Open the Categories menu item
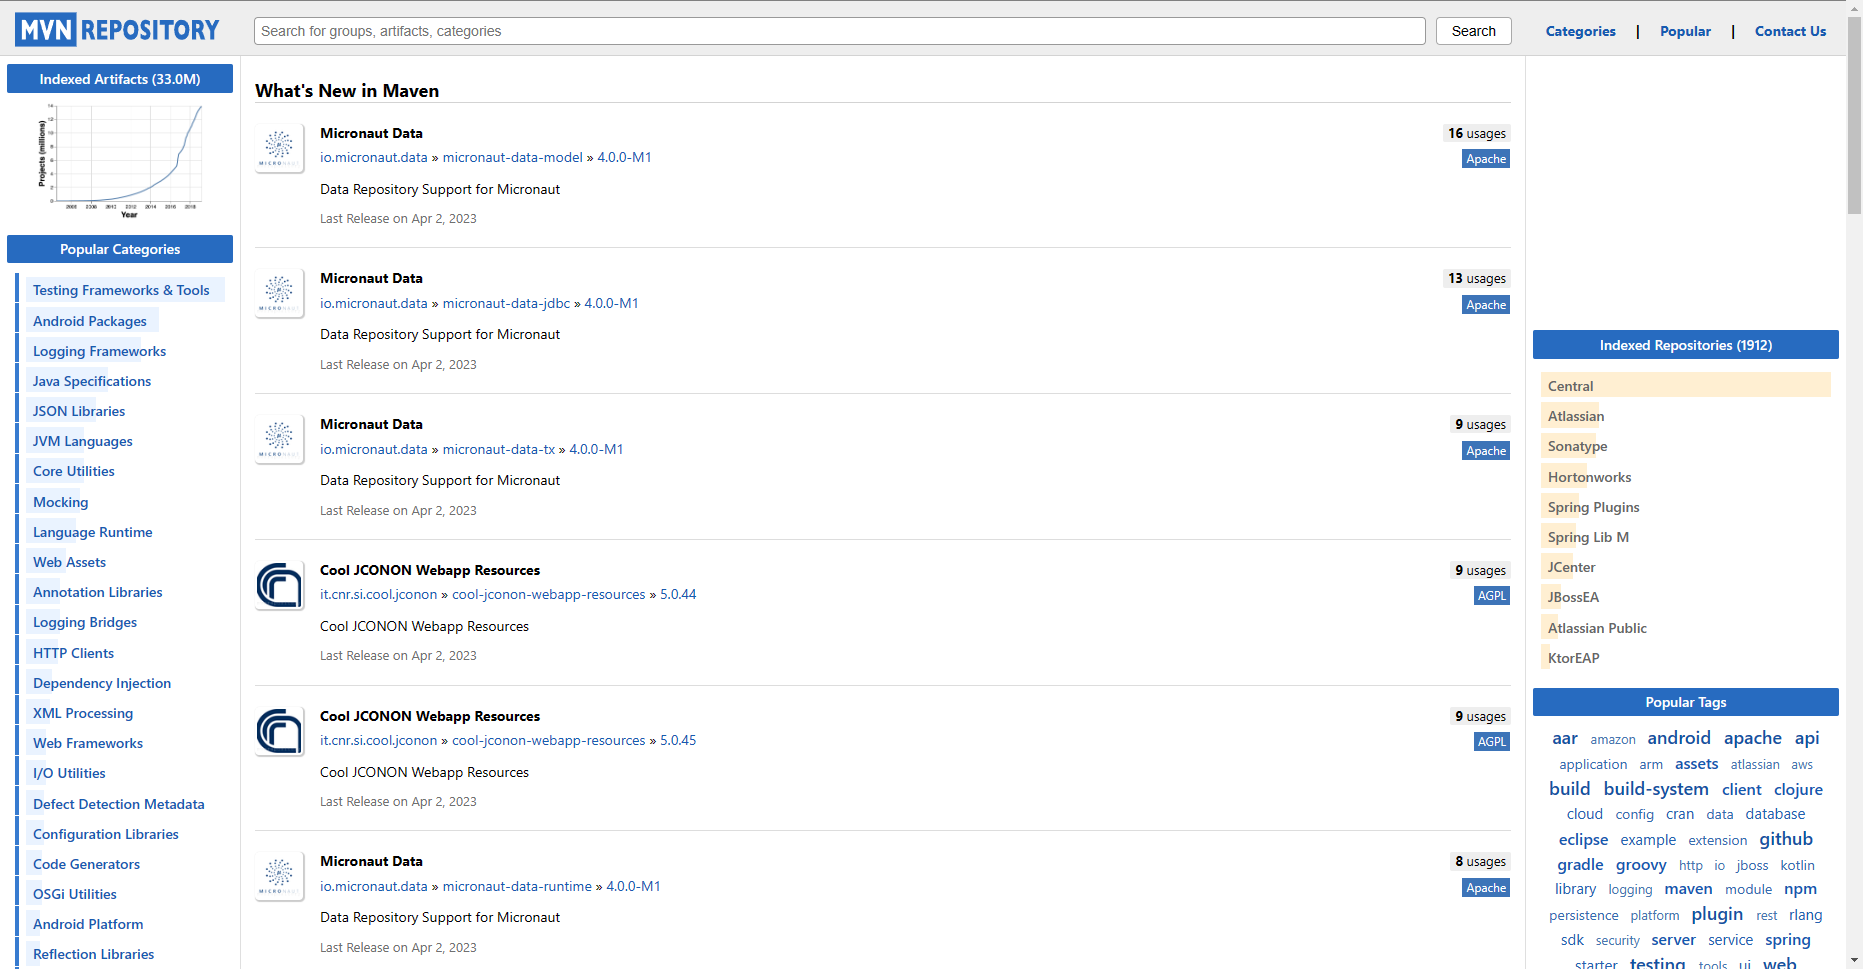 pyautogui.click(x=1580, y=31)
